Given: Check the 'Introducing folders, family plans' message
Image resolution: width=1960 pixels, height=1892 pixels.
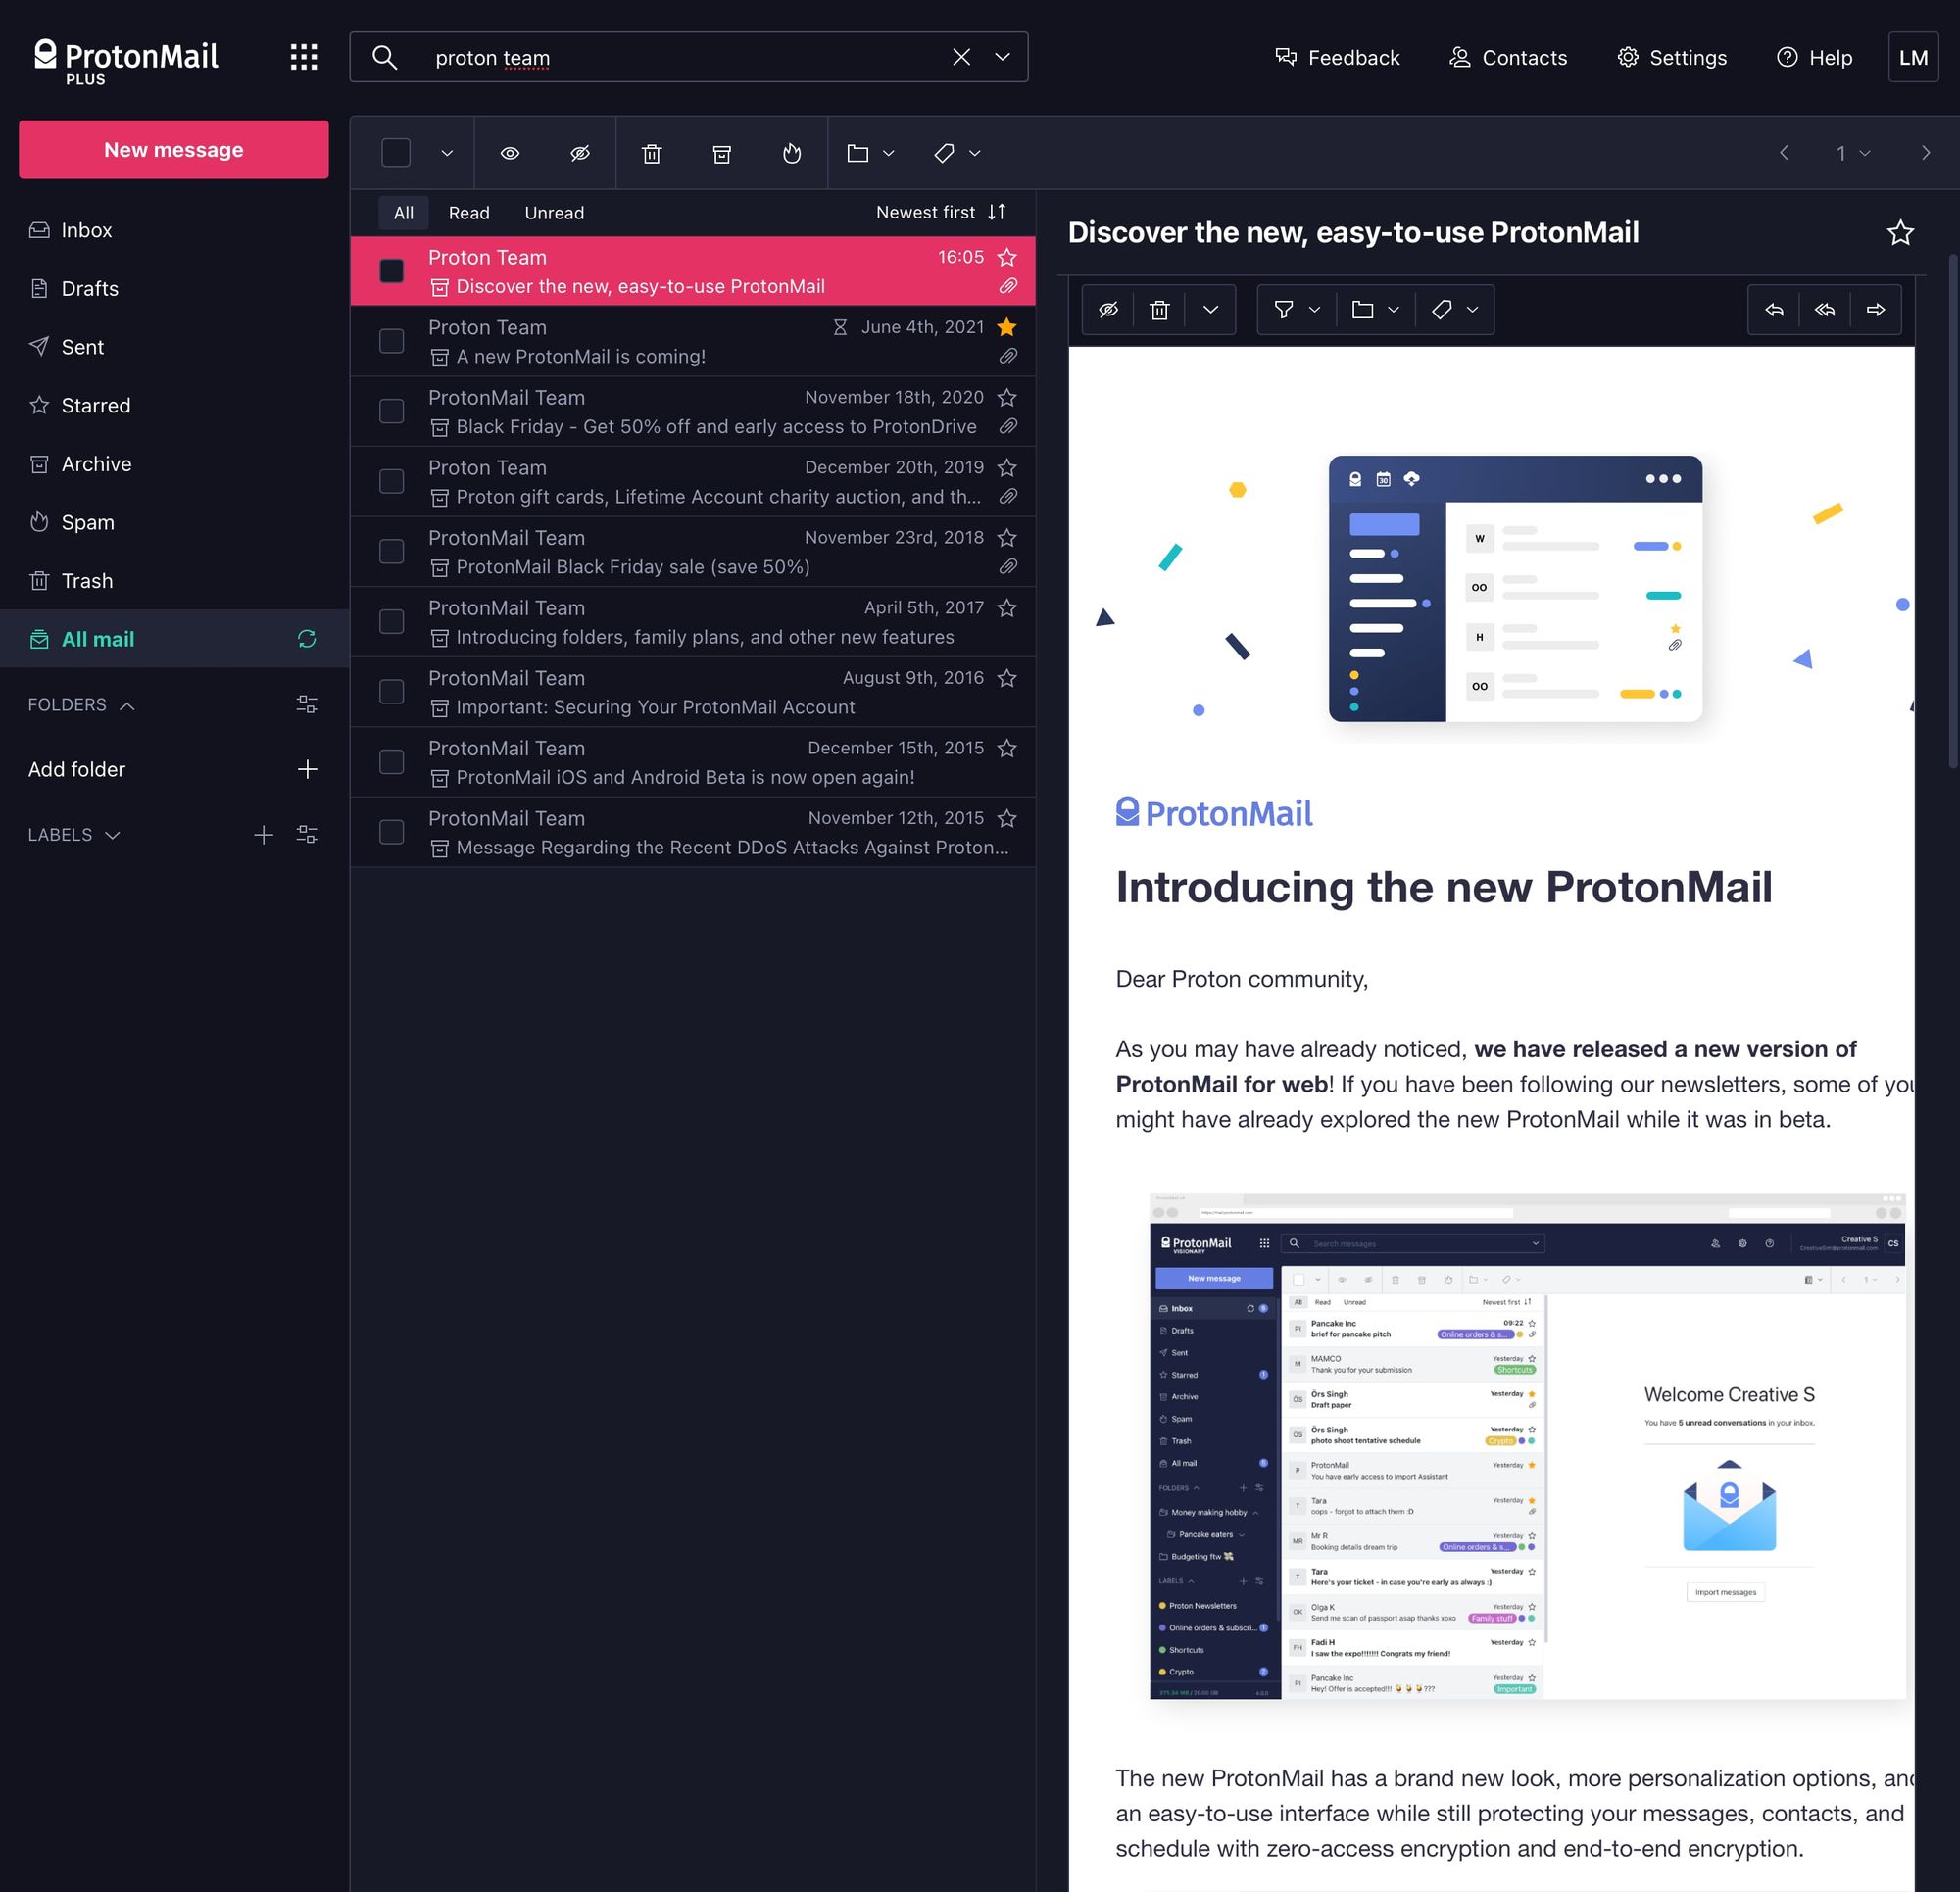Looking at the screenshot, I should [x=392, y=621].
